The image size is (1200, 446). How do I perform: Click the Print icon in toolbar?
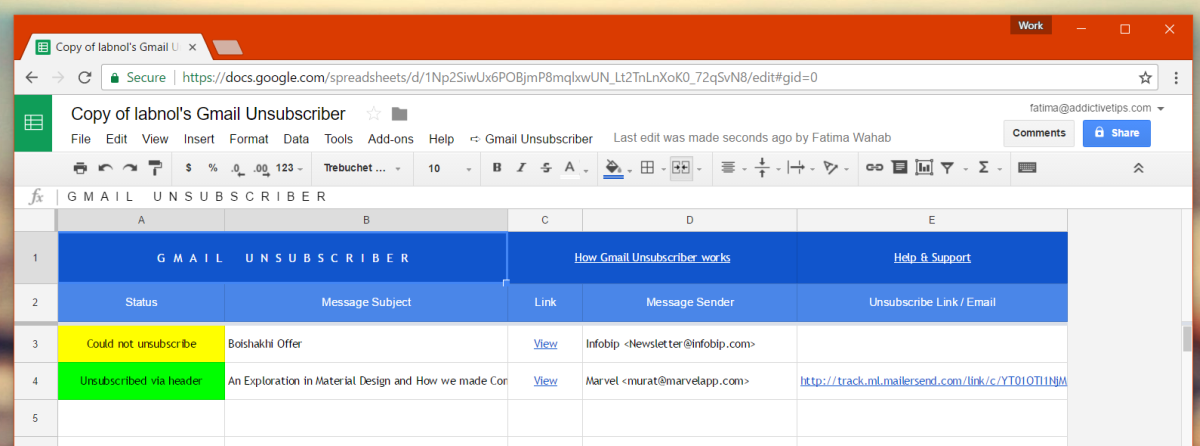coord(80,168)
